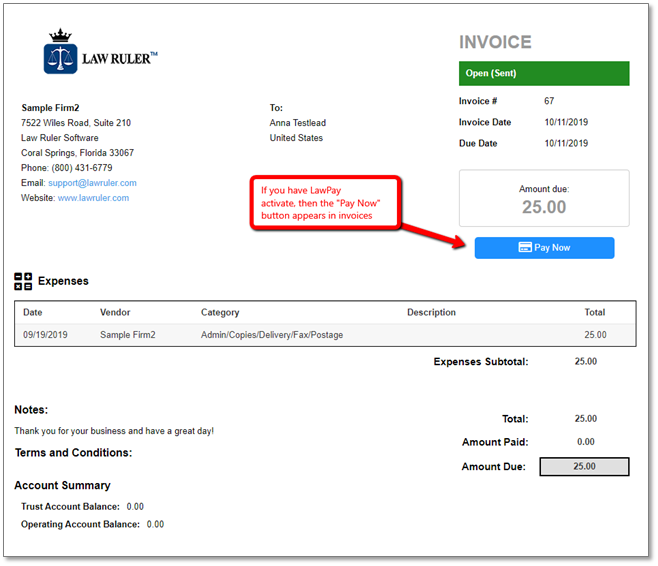The height and width of the screenshot is (566, 658).
Task: Open the www.lawruler.com website link
Action: coord(93,198)
